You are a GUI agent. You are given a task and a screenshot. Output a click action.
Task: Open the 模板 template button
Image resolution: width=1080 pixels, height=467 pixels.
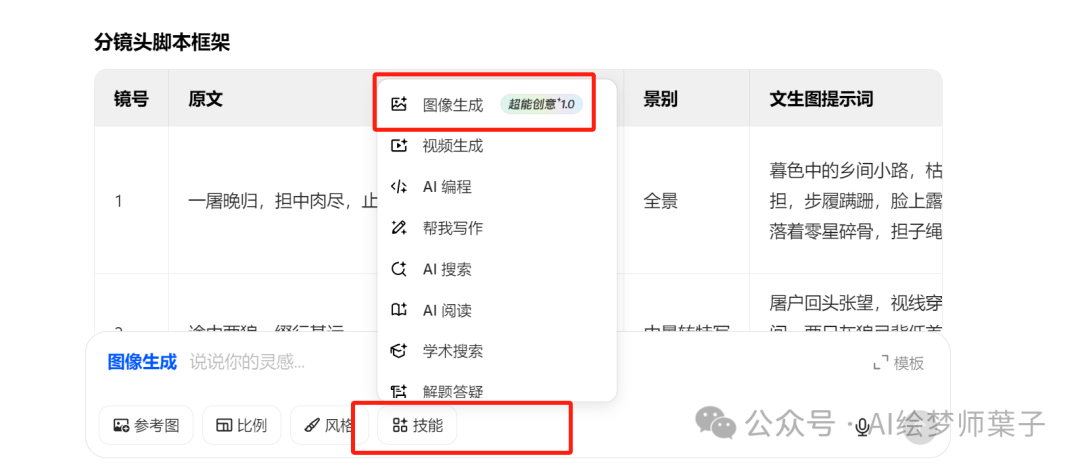click(897, 363)
